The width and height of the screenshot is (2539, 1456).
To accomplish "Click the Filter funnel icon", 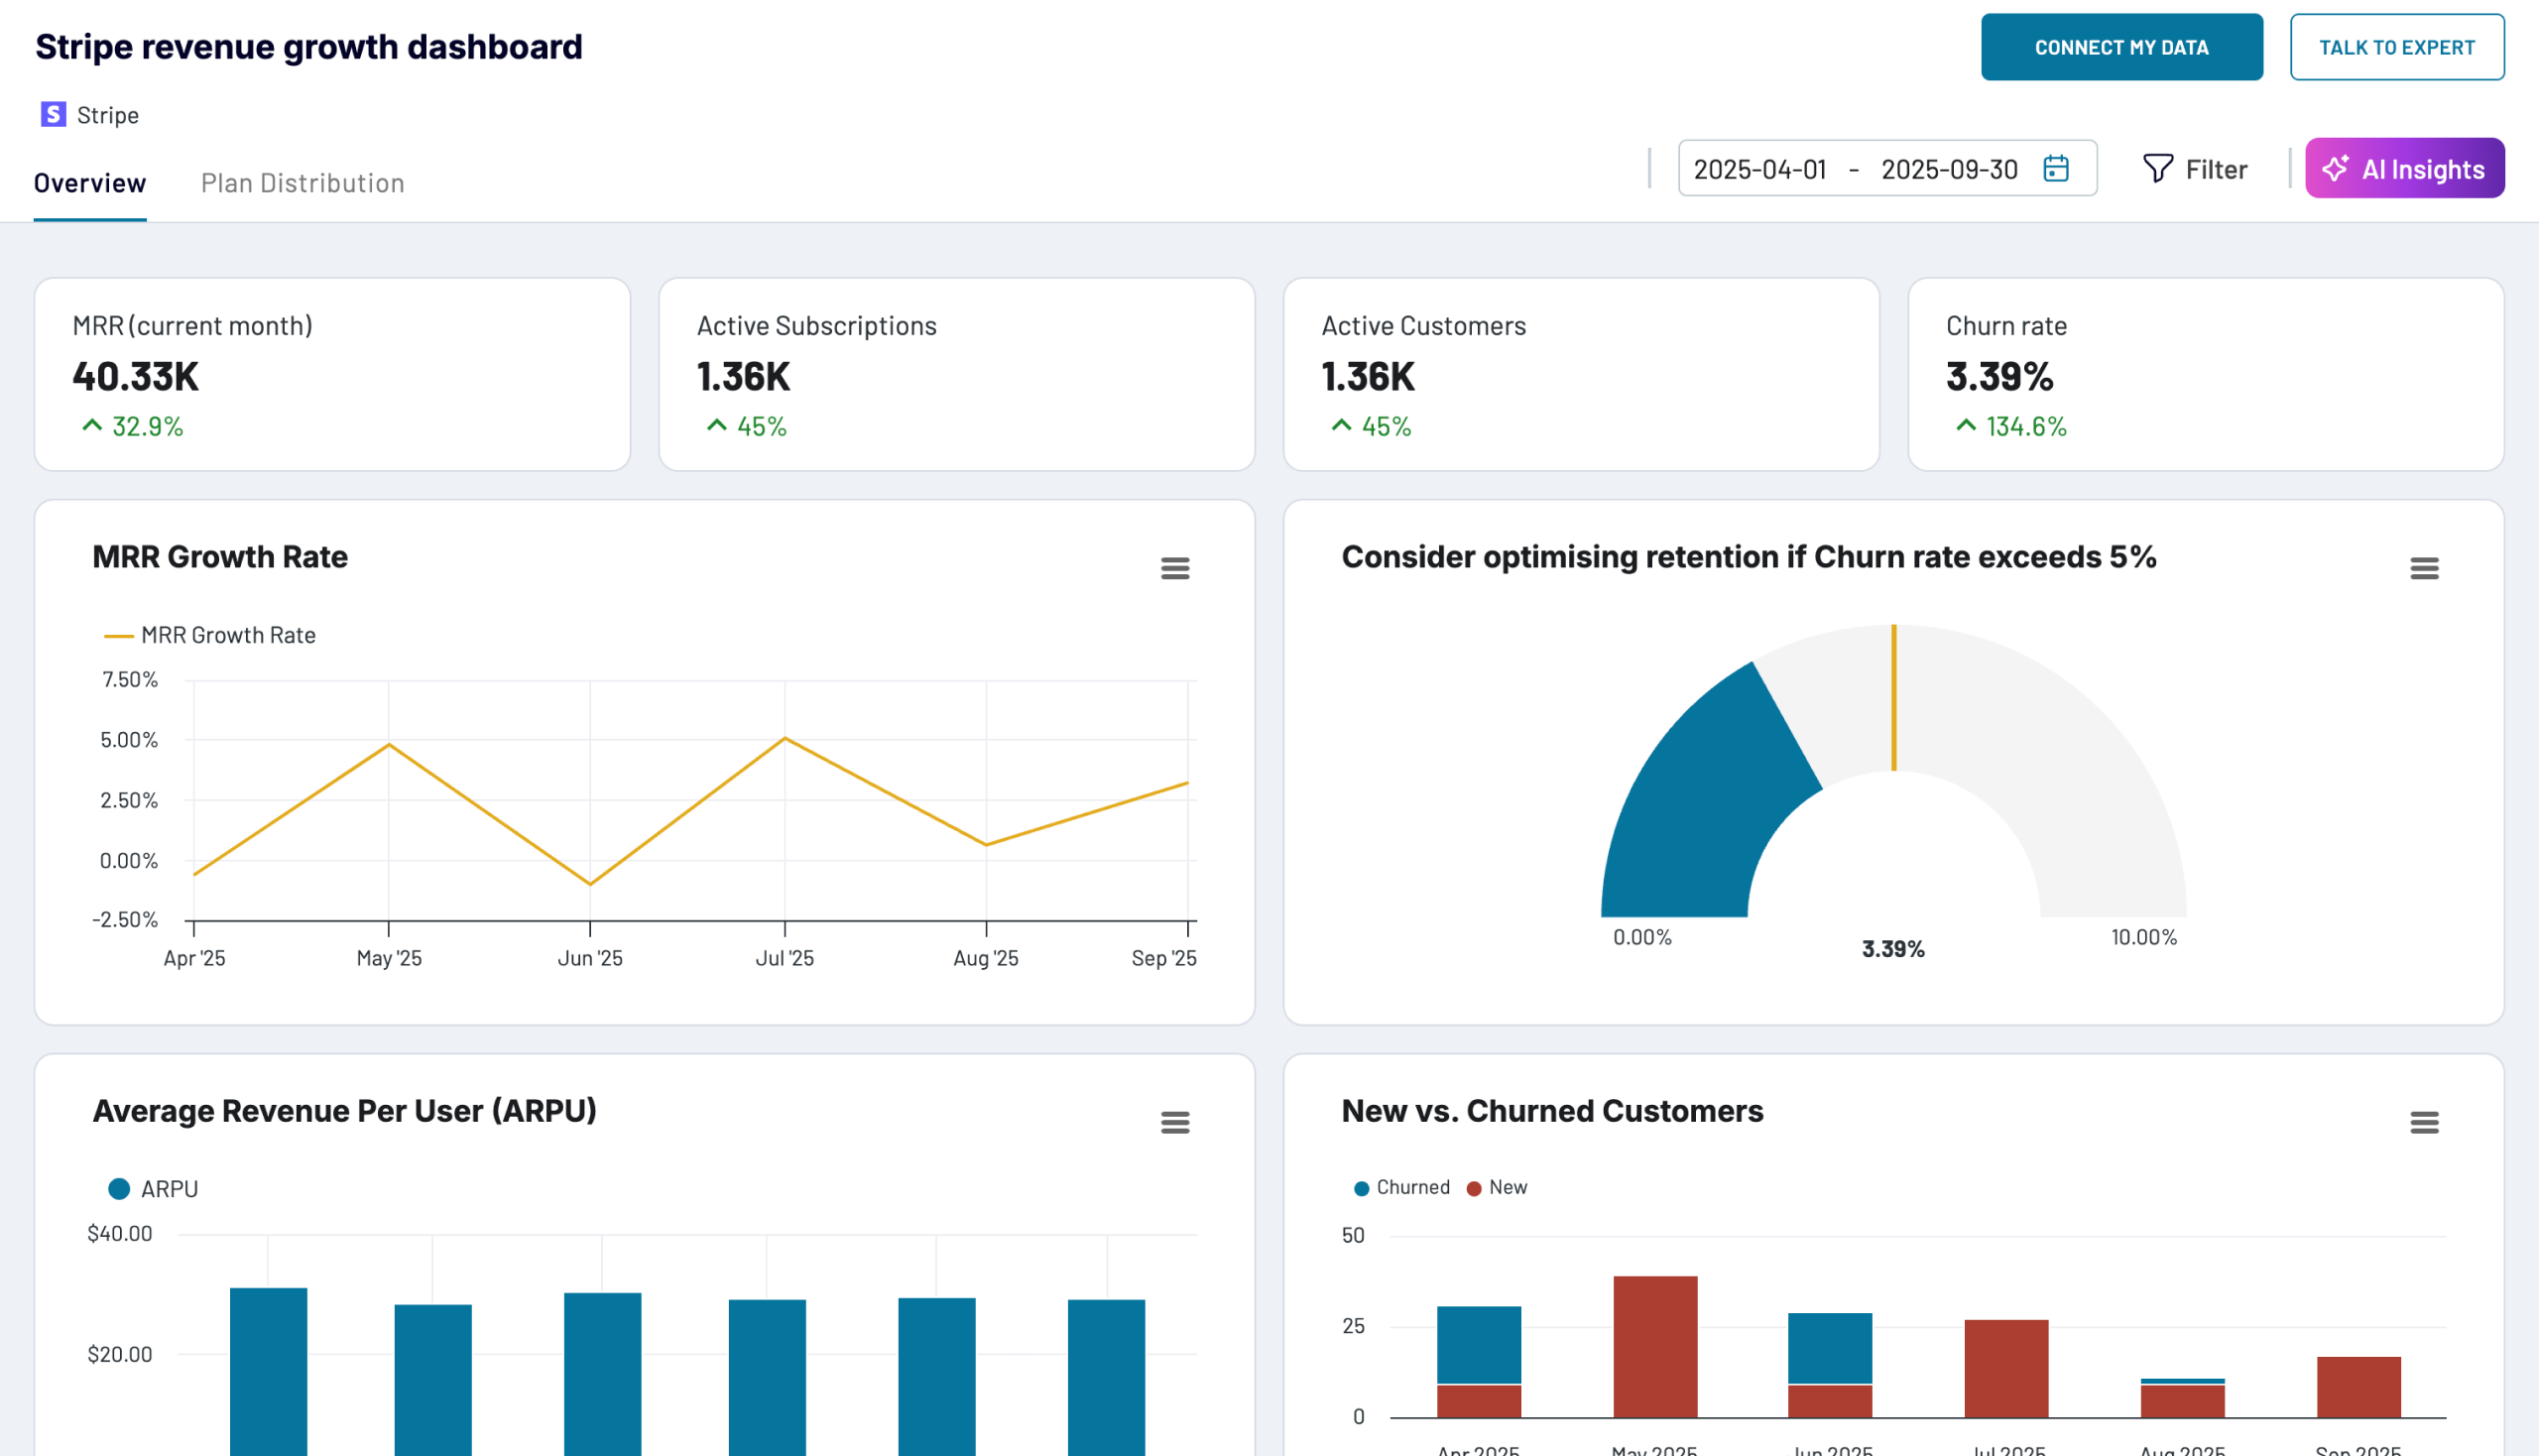I will (x=2157, y=168).
